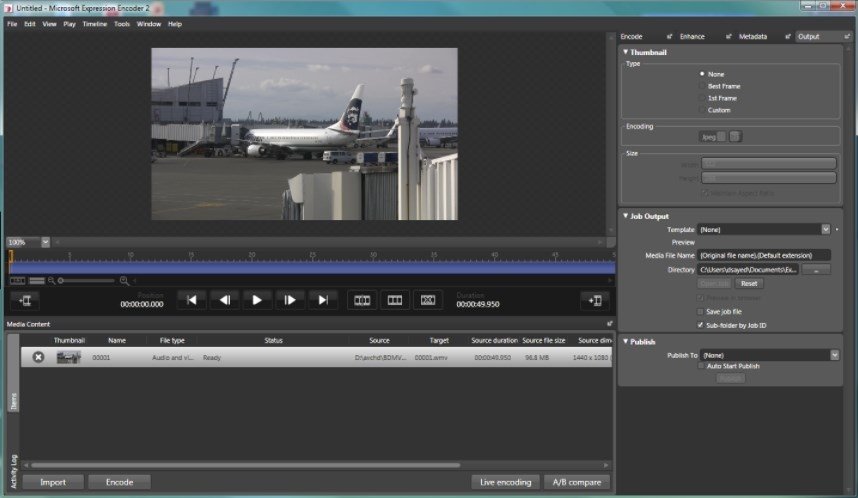Collapse the Publish section

coord(625,341)
